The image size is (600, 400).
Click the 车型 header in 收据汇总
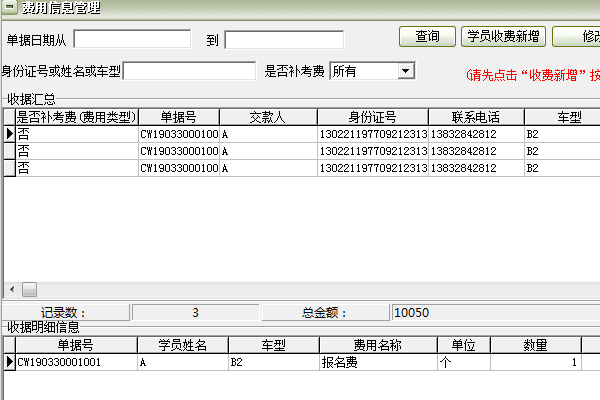pyautogui.click(x=562, y=117)
